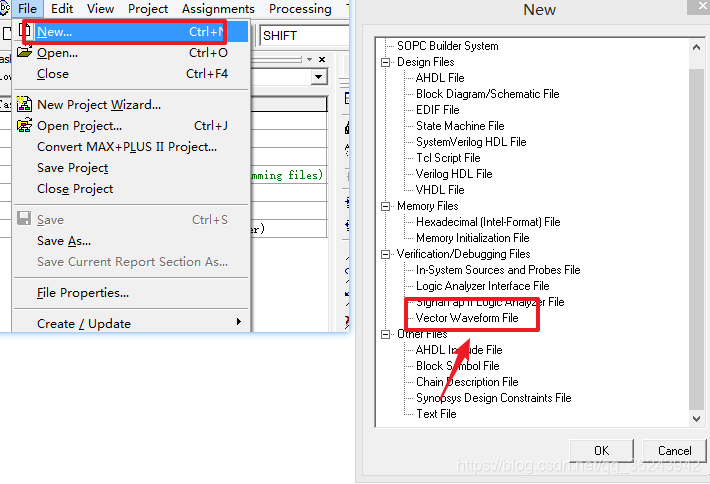This screenshot has width=710, height=484.
Task: Click the Open Project icon
Action: click(24, 125)
